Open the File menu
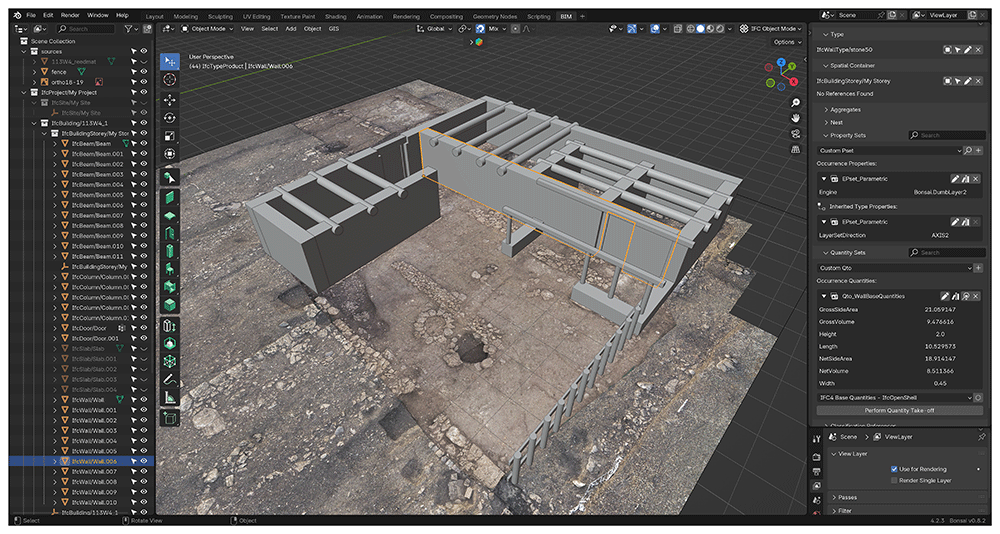 (x=31, y=15)
